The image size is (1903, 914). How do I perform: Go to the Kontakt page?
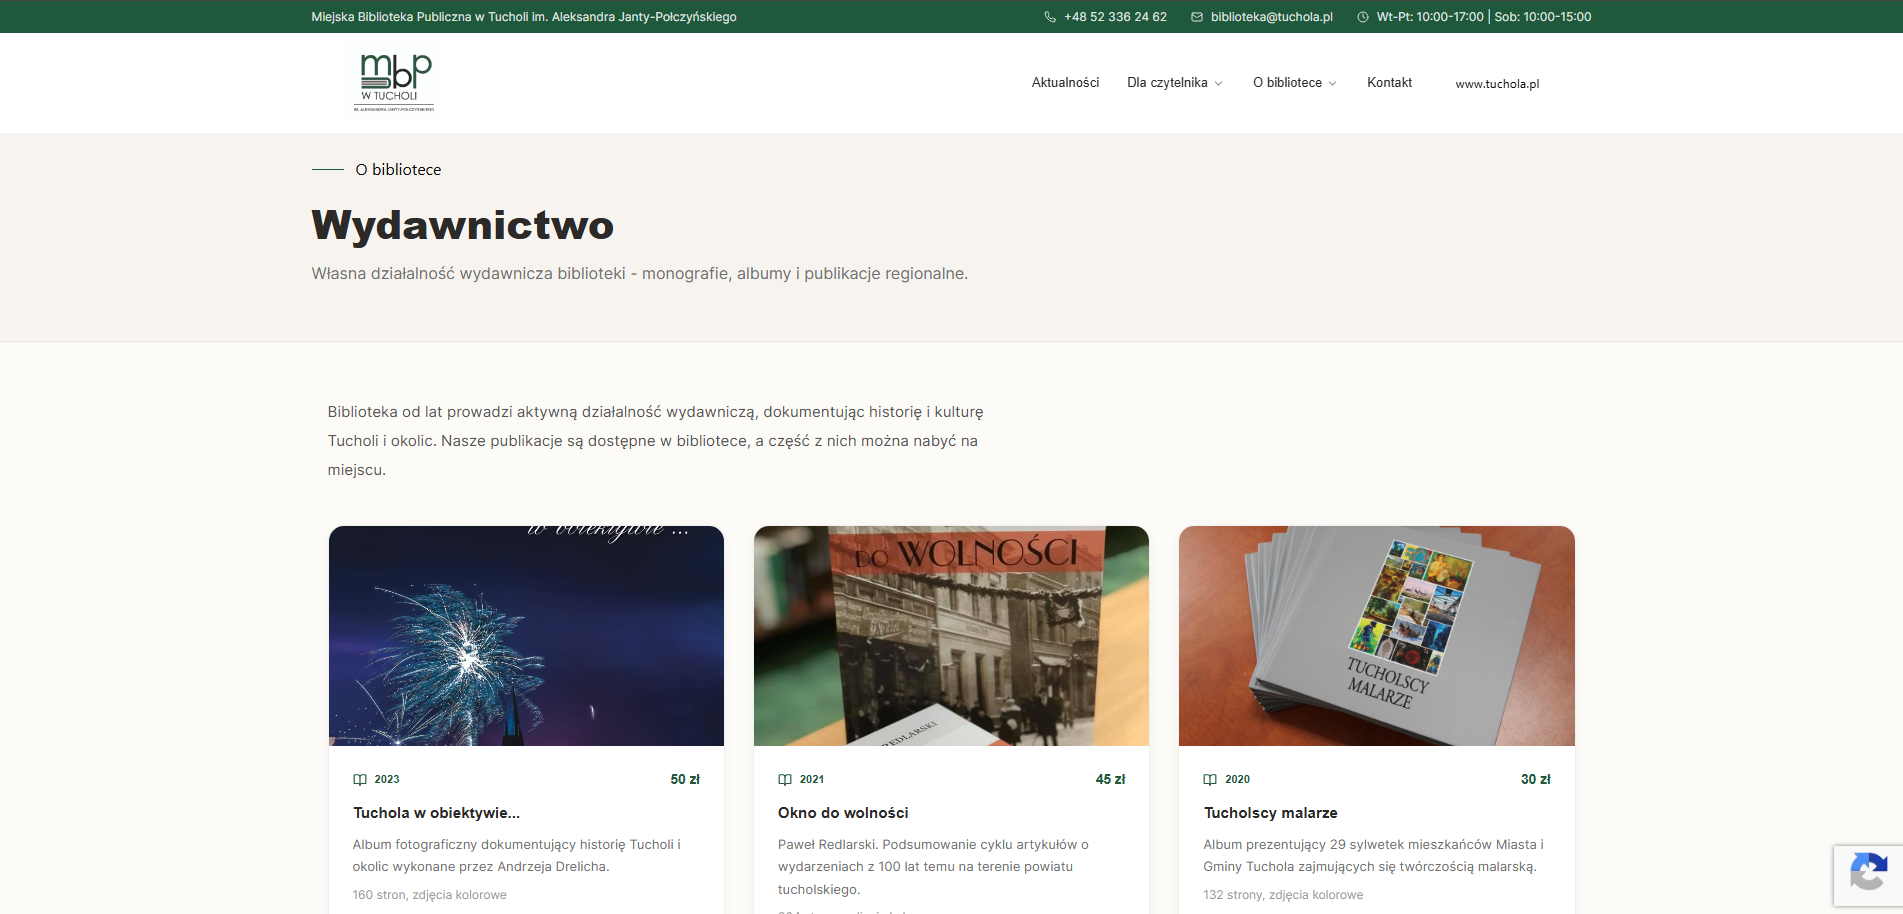(x=1389, y=83)
